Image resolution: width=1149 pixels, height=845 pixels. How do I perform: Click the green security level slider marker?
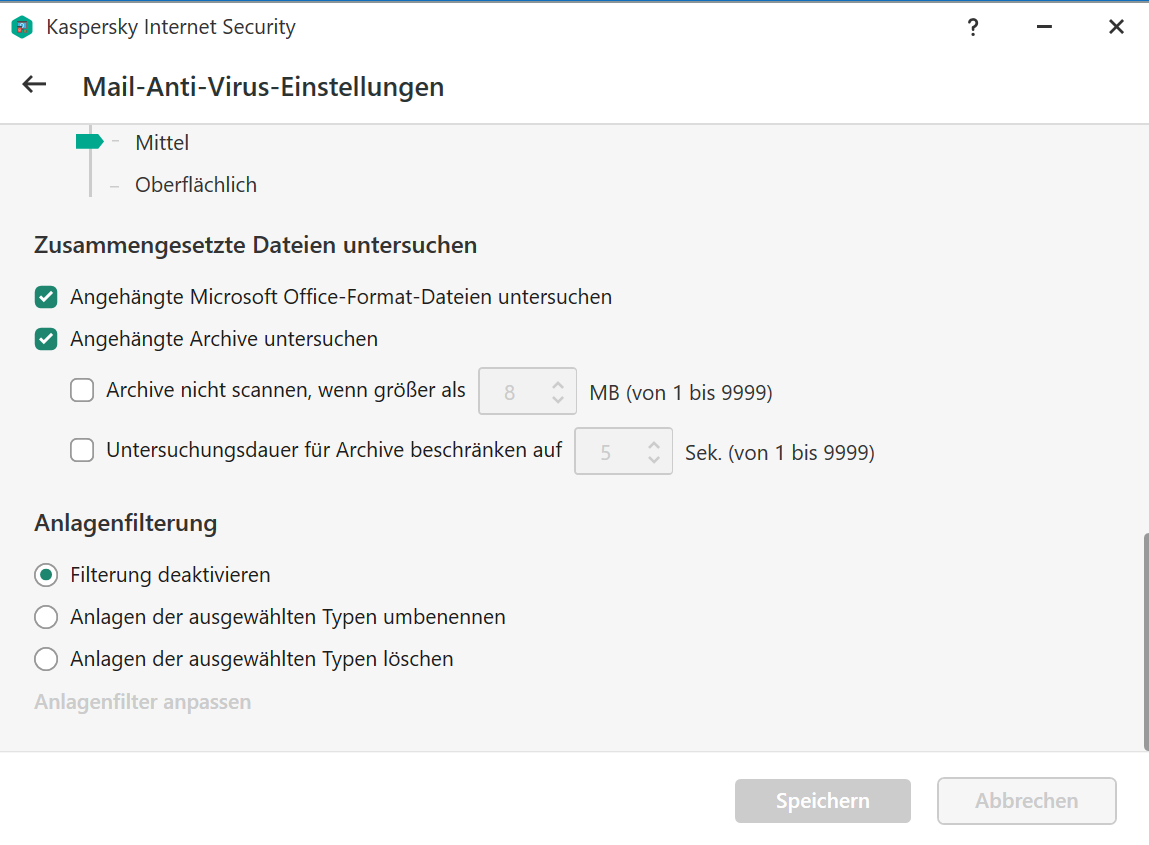89,141
